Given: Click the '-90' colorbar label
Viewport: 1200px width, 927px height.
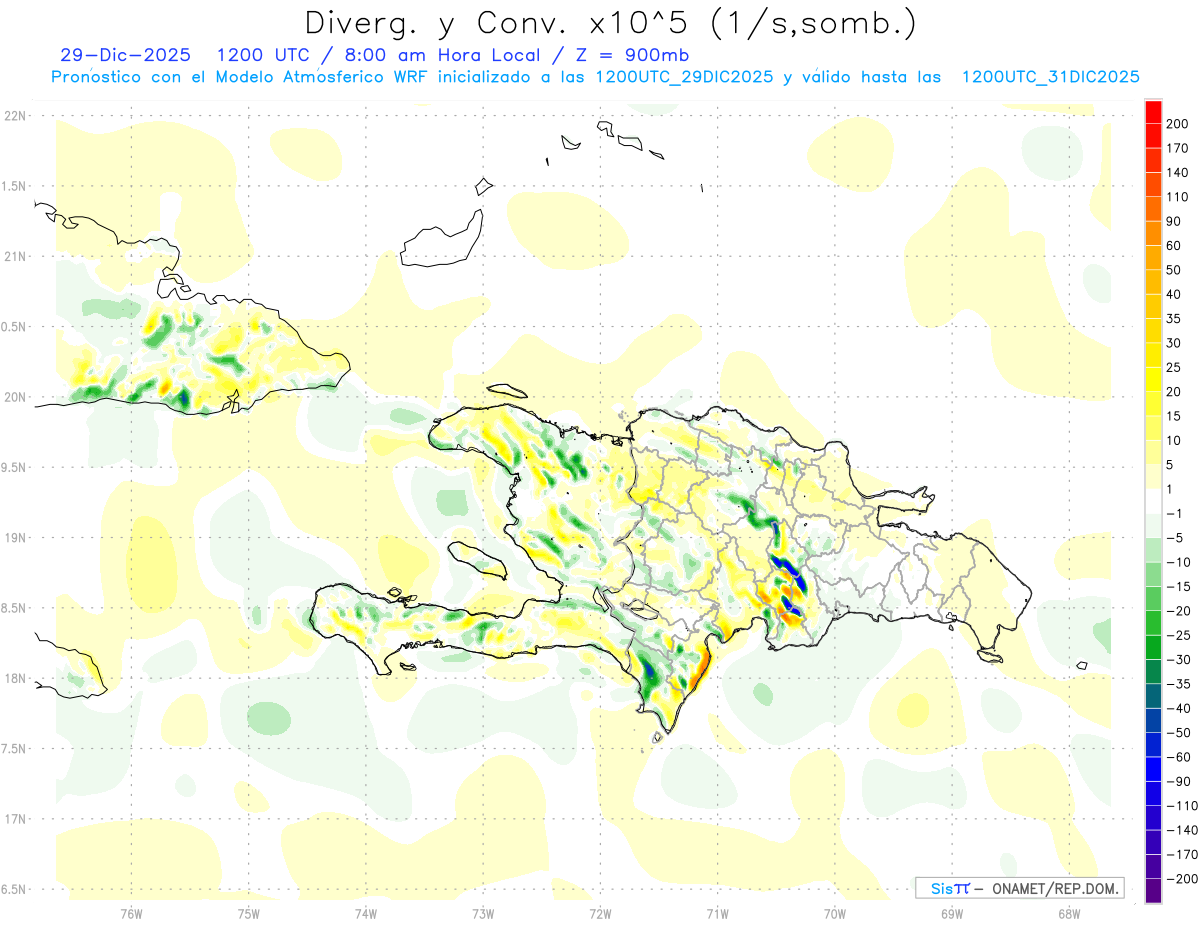Looking at the screenshot, I should (x=1177, y=781).
